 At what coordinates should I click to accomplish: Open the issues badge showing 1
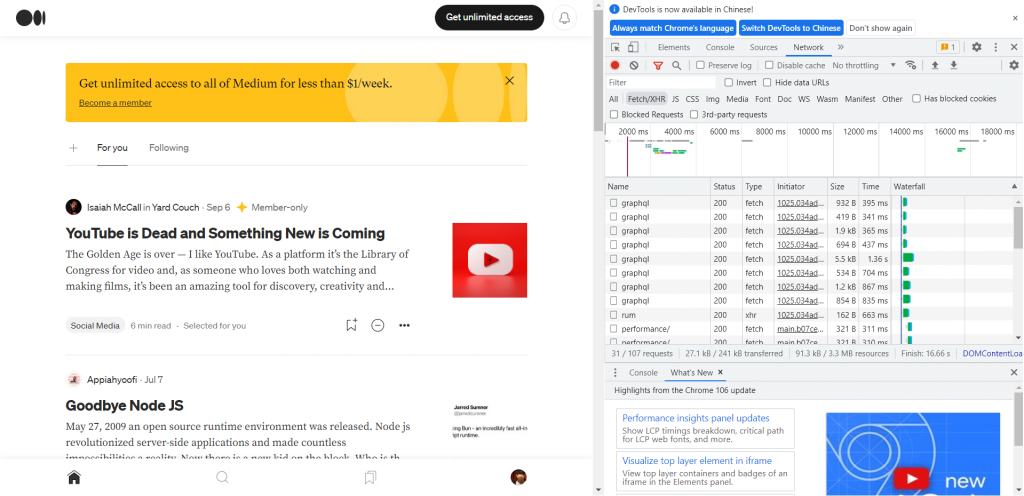pyautogui.click(x=947, y=47)
